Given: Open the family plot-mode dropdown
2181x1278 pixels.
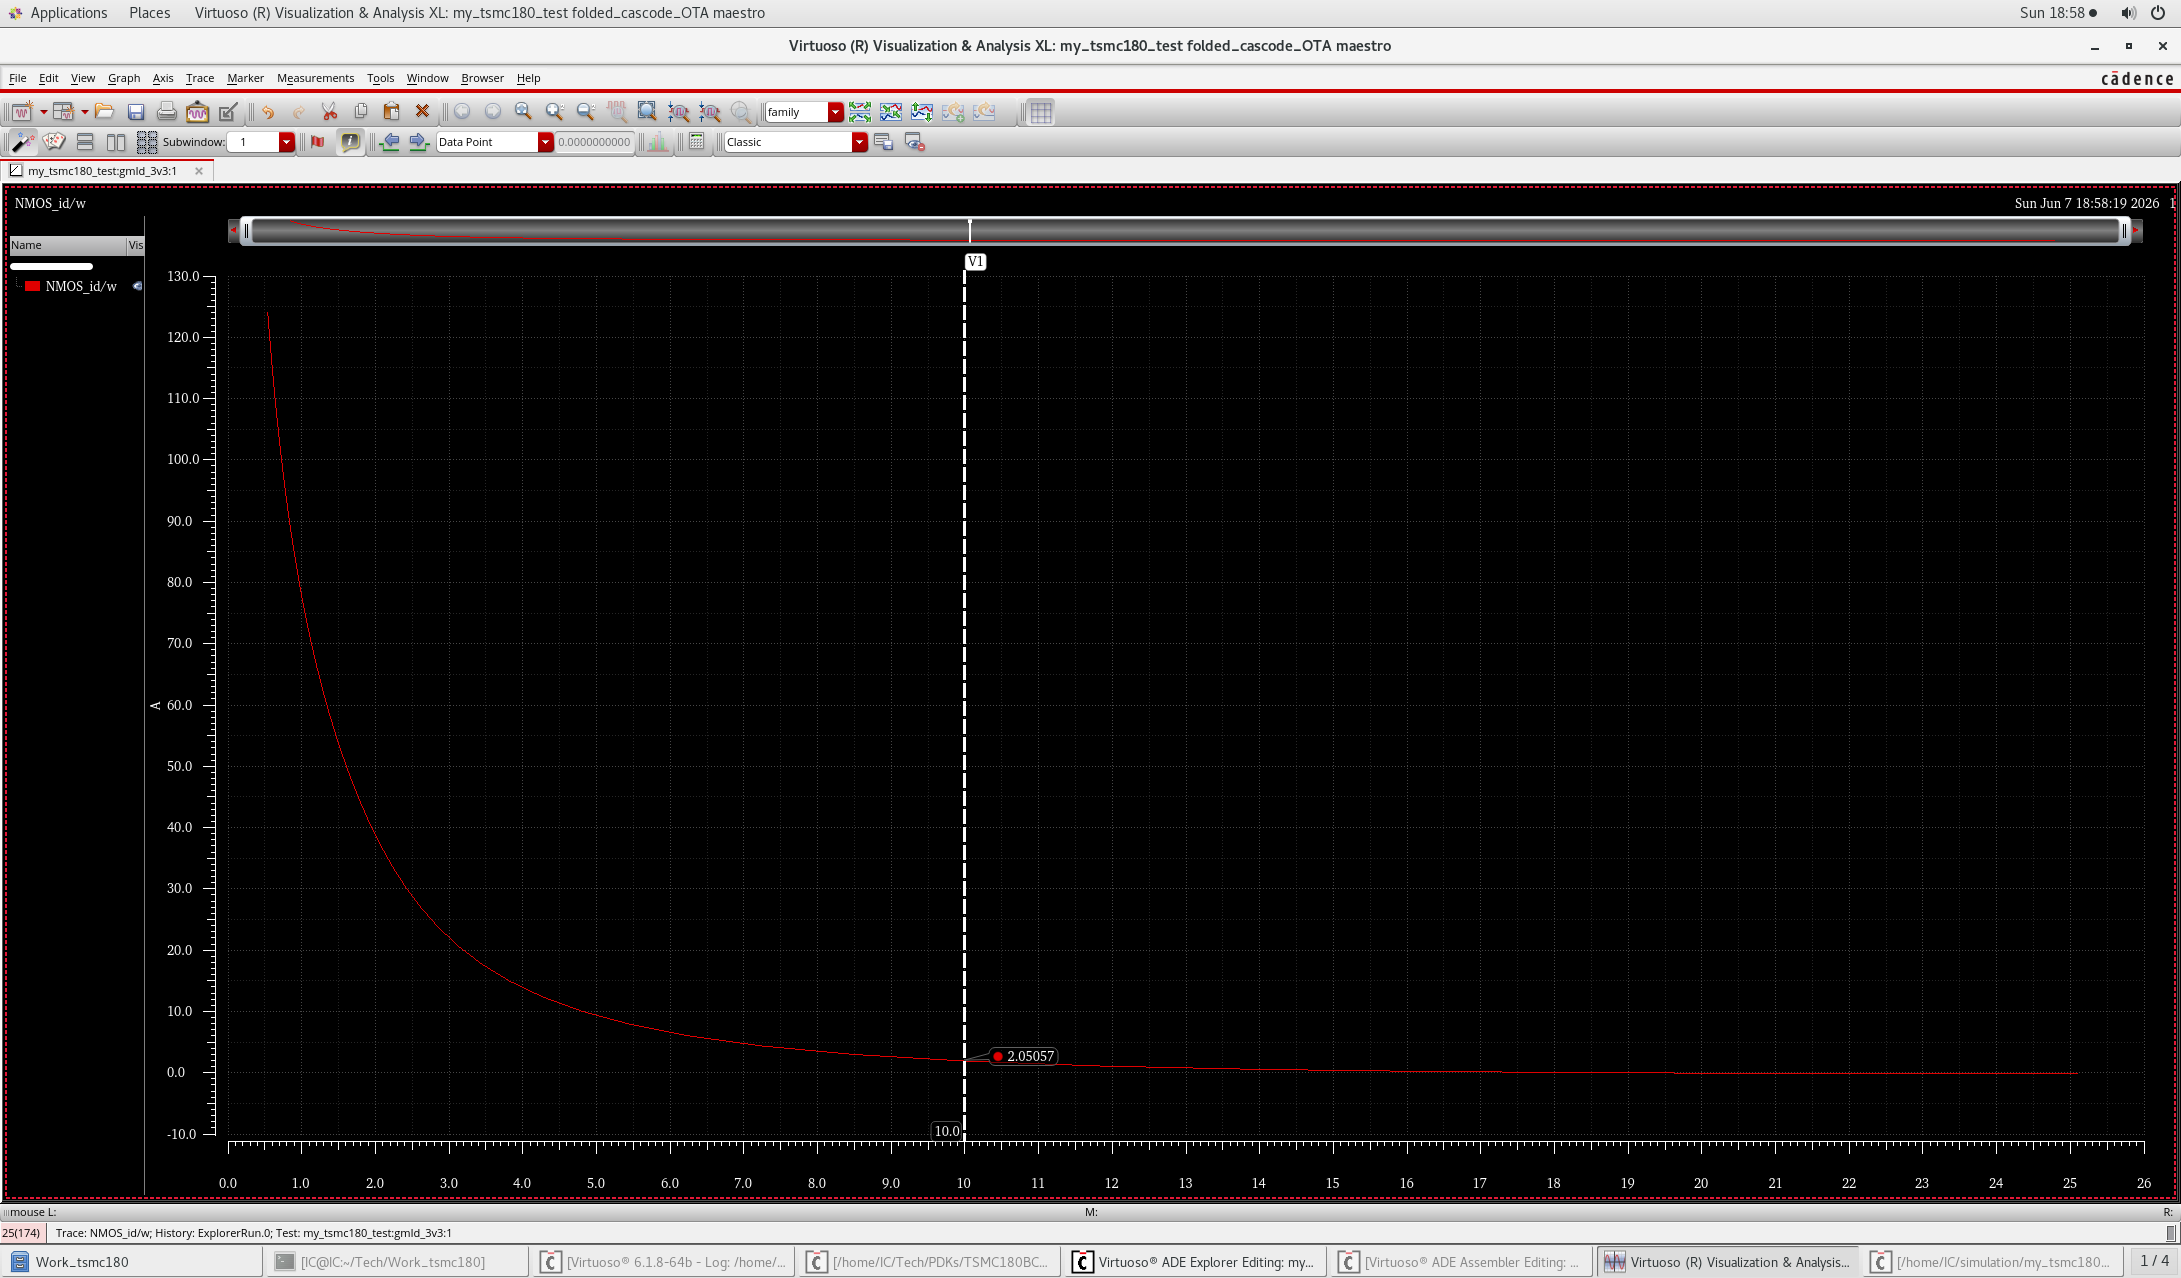Looking at the screenshot, I should coord(835,112).
